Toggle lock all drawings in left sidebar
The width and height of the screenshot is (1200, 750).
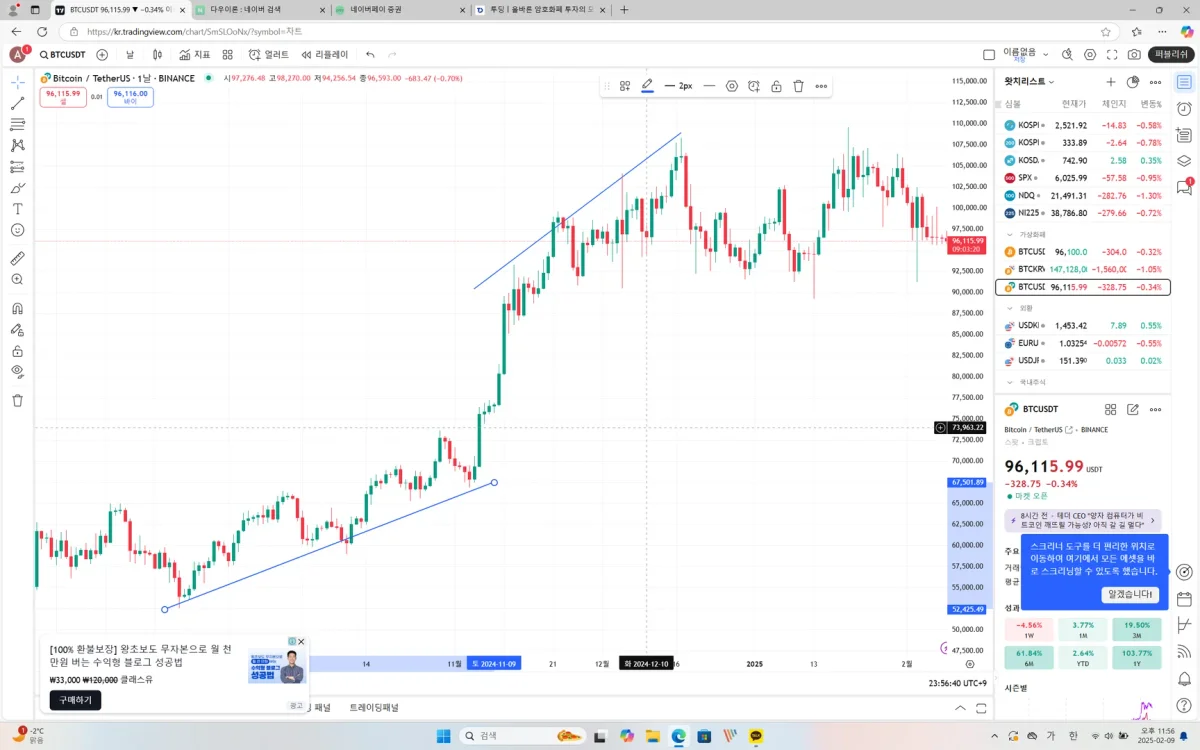18,351
